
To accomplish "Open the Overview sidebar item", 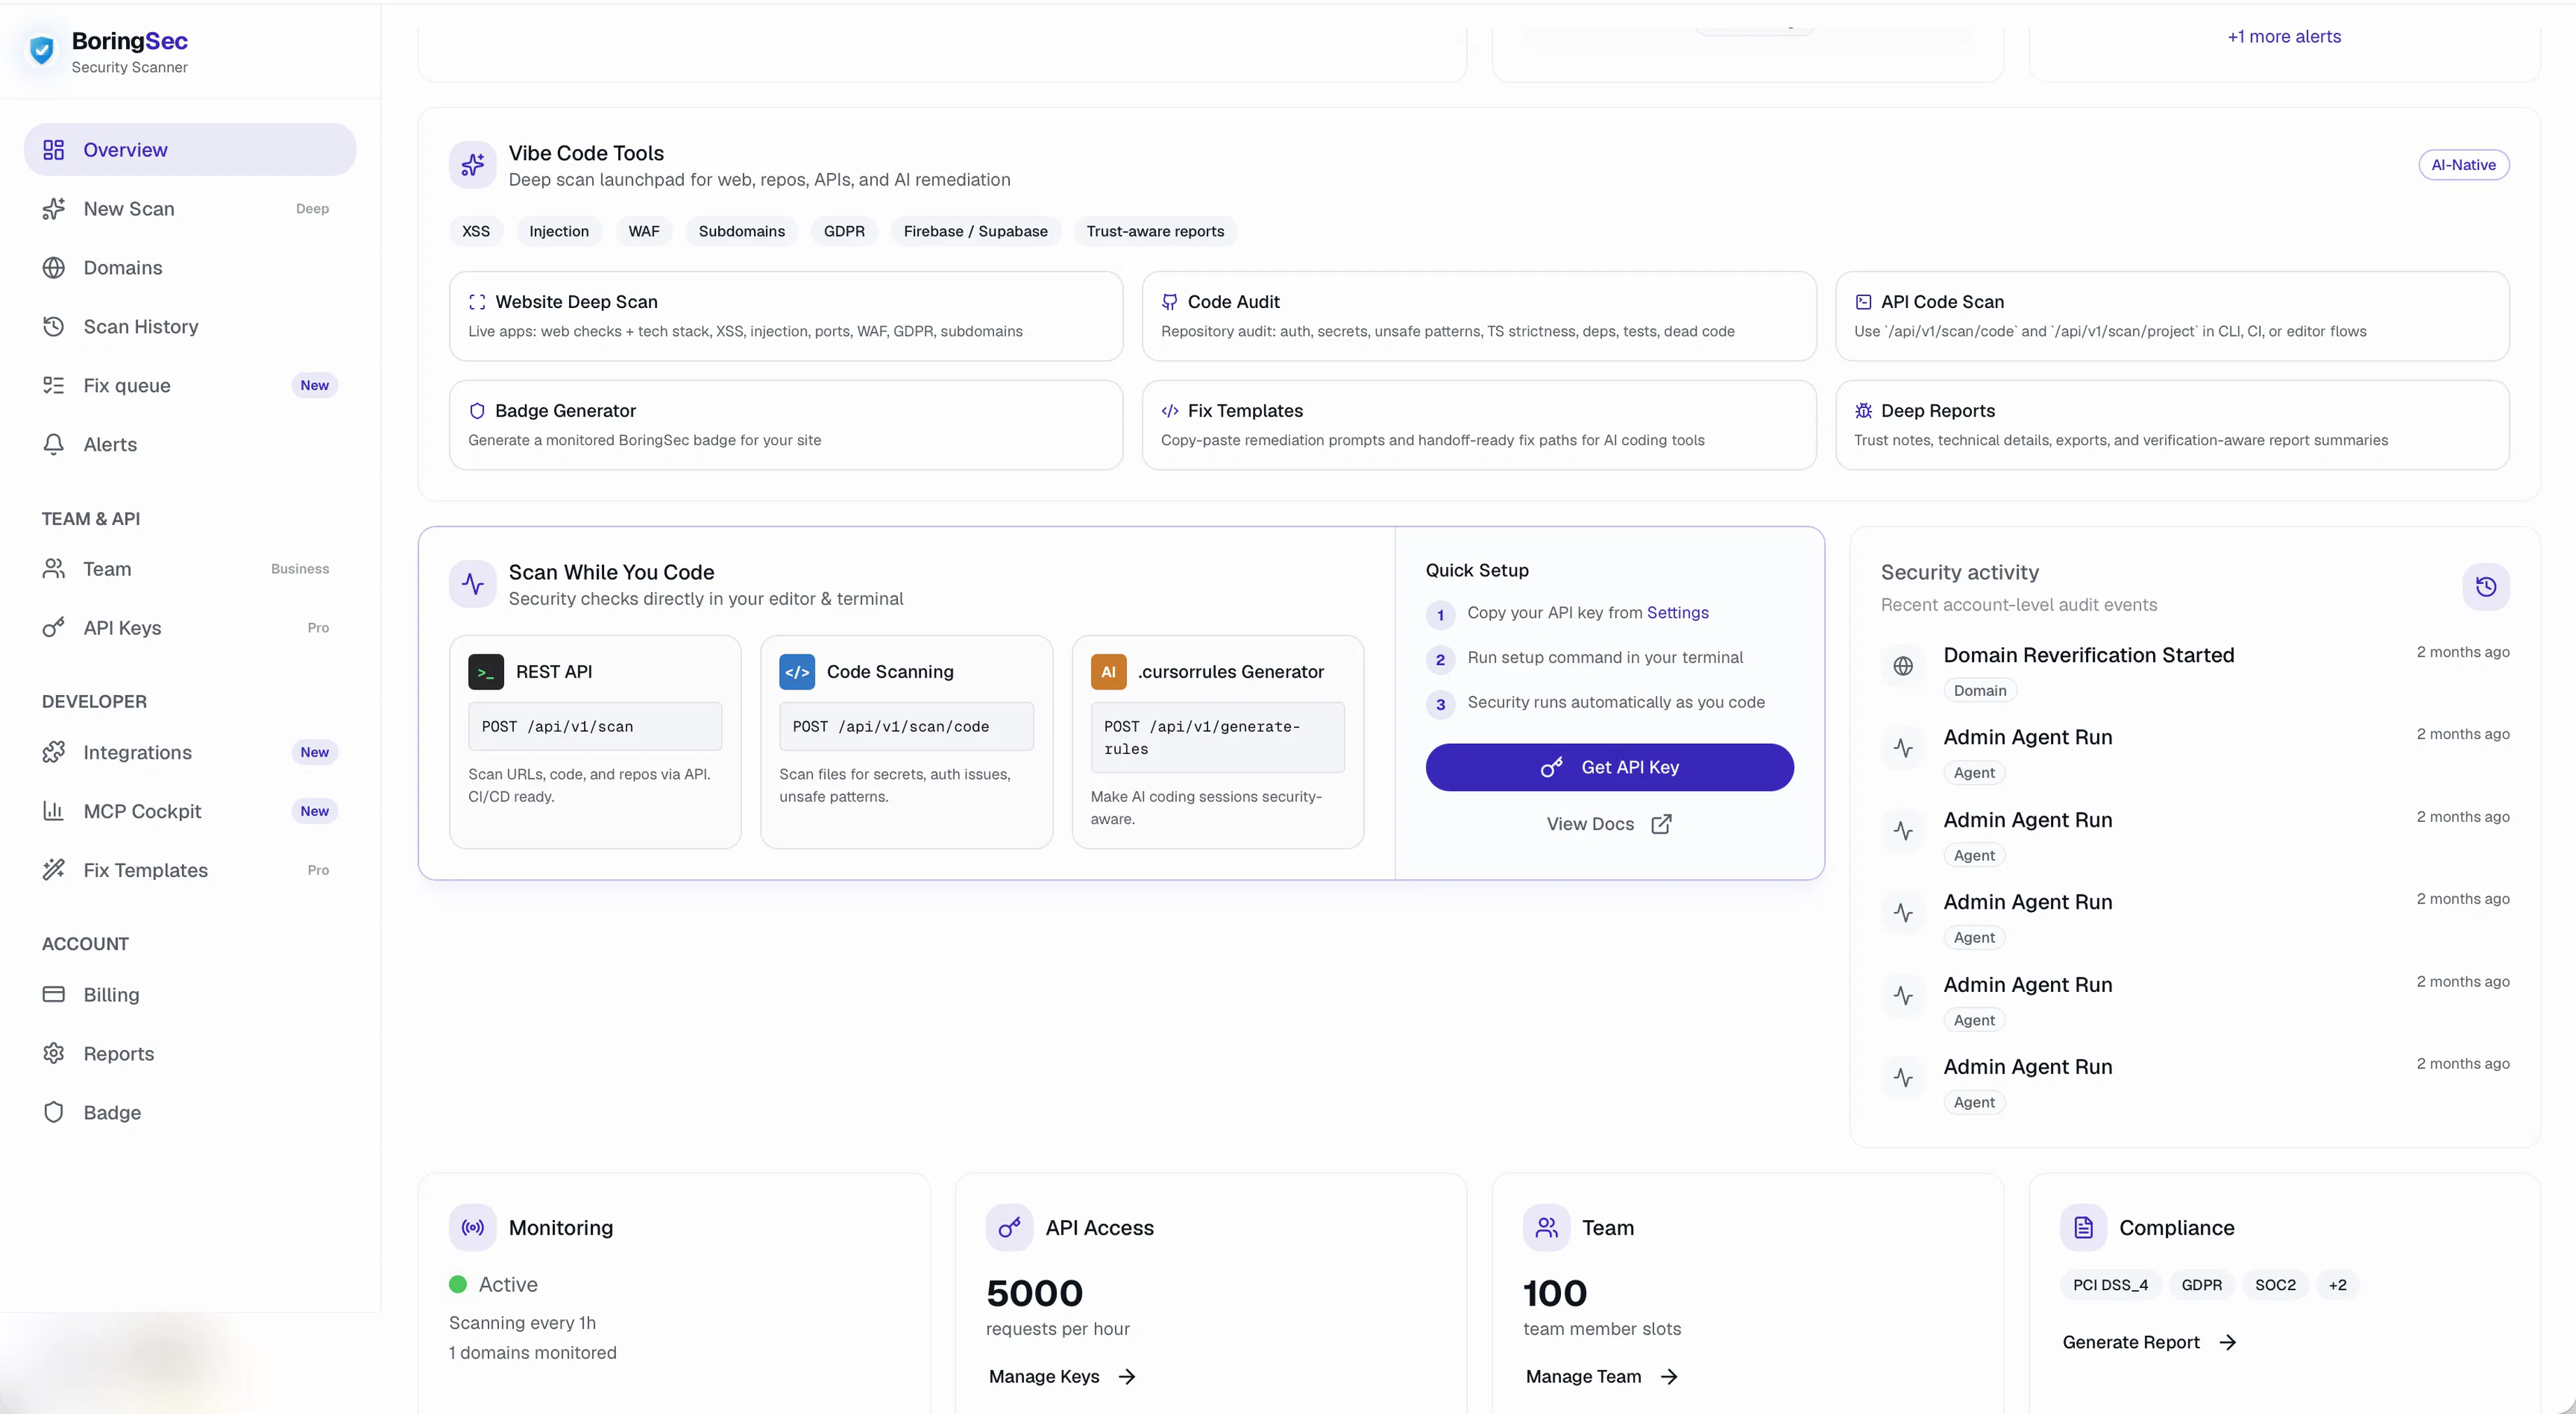I will tap(190, 150).
